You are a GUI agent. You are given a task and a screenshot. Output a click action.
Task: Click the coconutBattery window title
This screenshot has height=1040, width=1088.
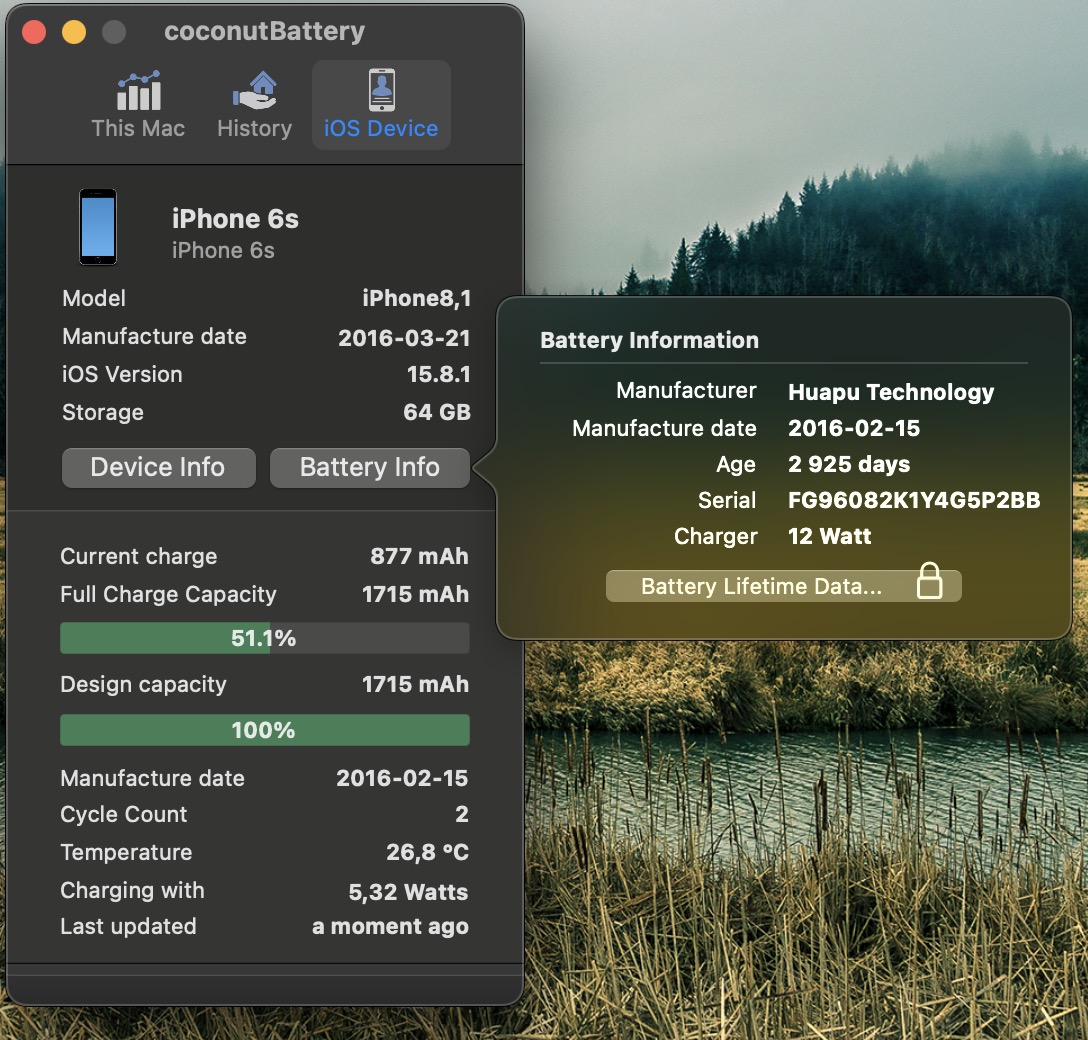coord(264,31)
